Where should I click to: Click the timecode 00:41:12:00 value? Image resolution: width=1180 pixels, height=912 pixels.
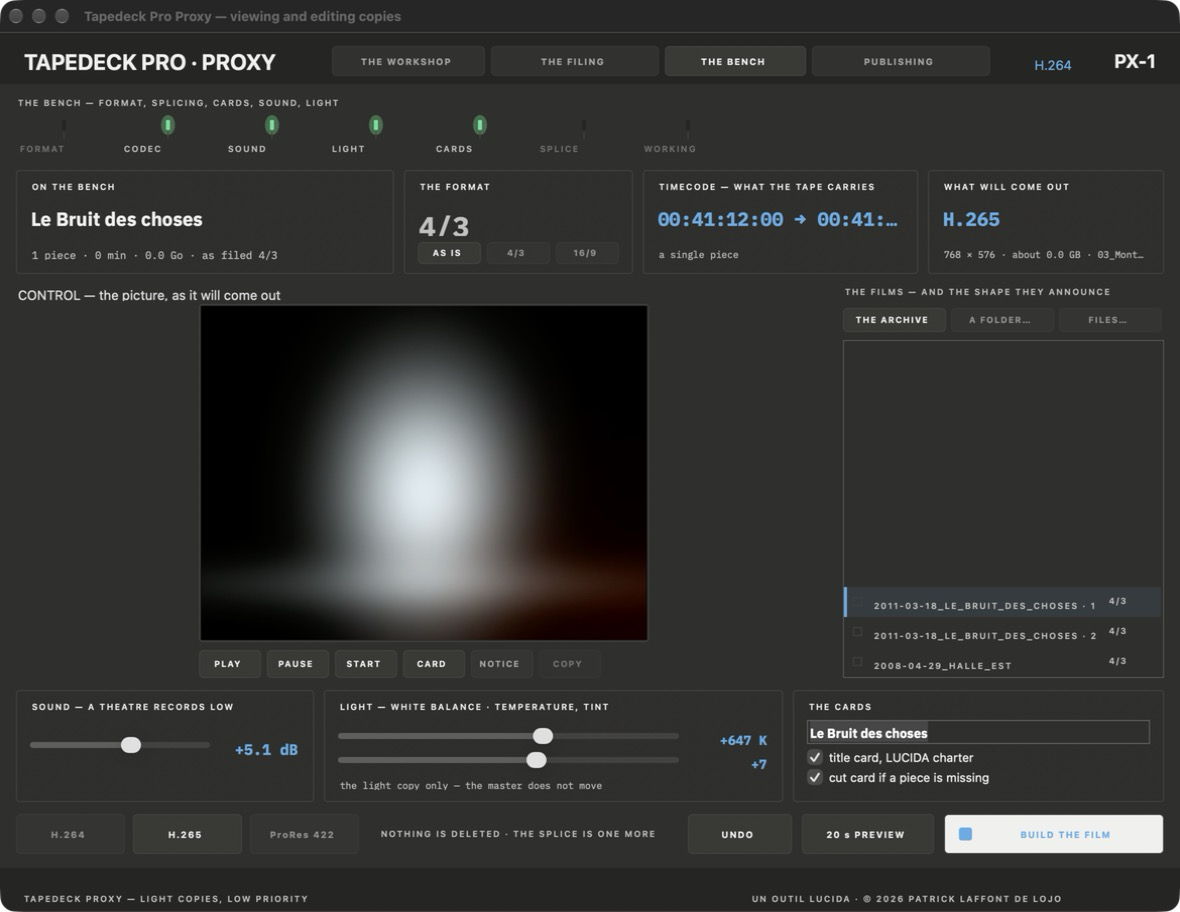pyautogui.click(x=720, y=220)
